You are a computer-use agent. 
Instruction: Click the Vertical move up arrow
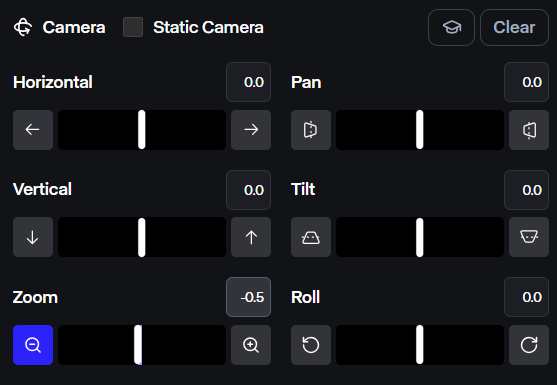pyautogui.click(x=251, y=237)
